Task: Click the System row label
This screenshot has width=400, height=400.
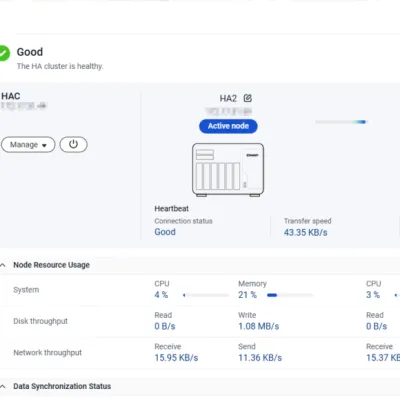Action: point(26,290)
